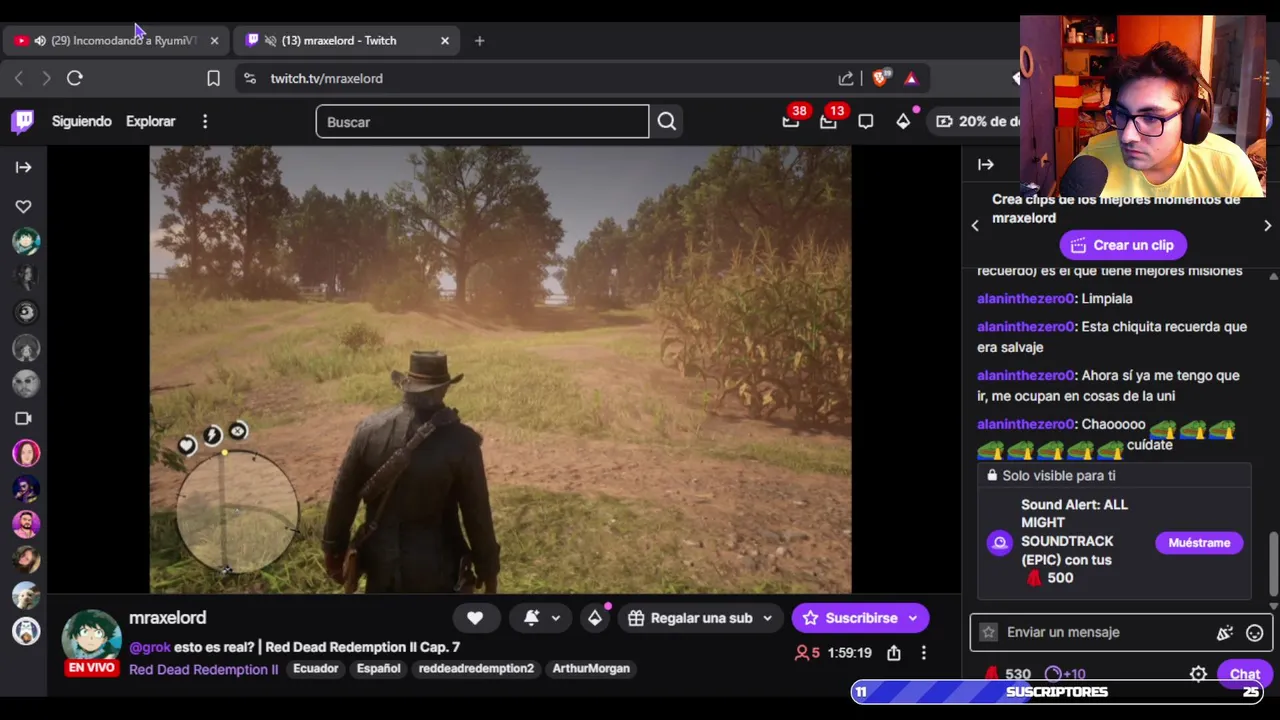Go to Siguiendo page
The image size is (1280, 720).
(82, 121)
